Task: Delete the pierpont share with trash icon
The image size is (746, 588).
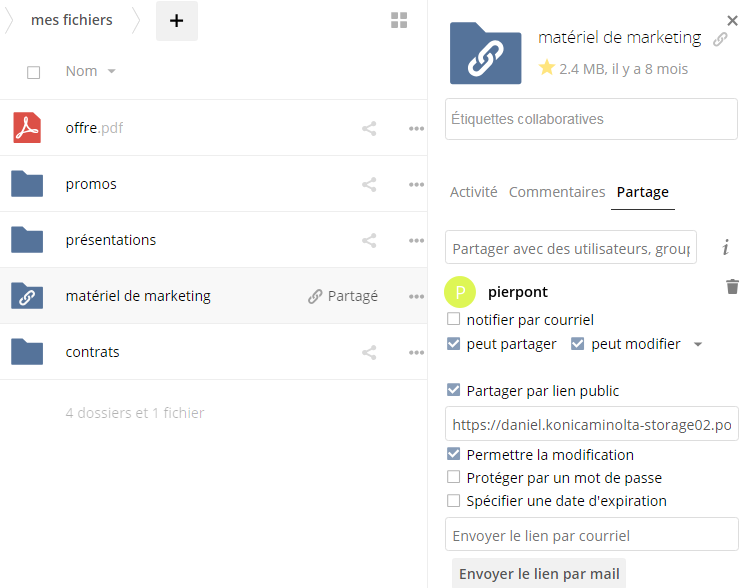Action: click(x=732, y=287)
